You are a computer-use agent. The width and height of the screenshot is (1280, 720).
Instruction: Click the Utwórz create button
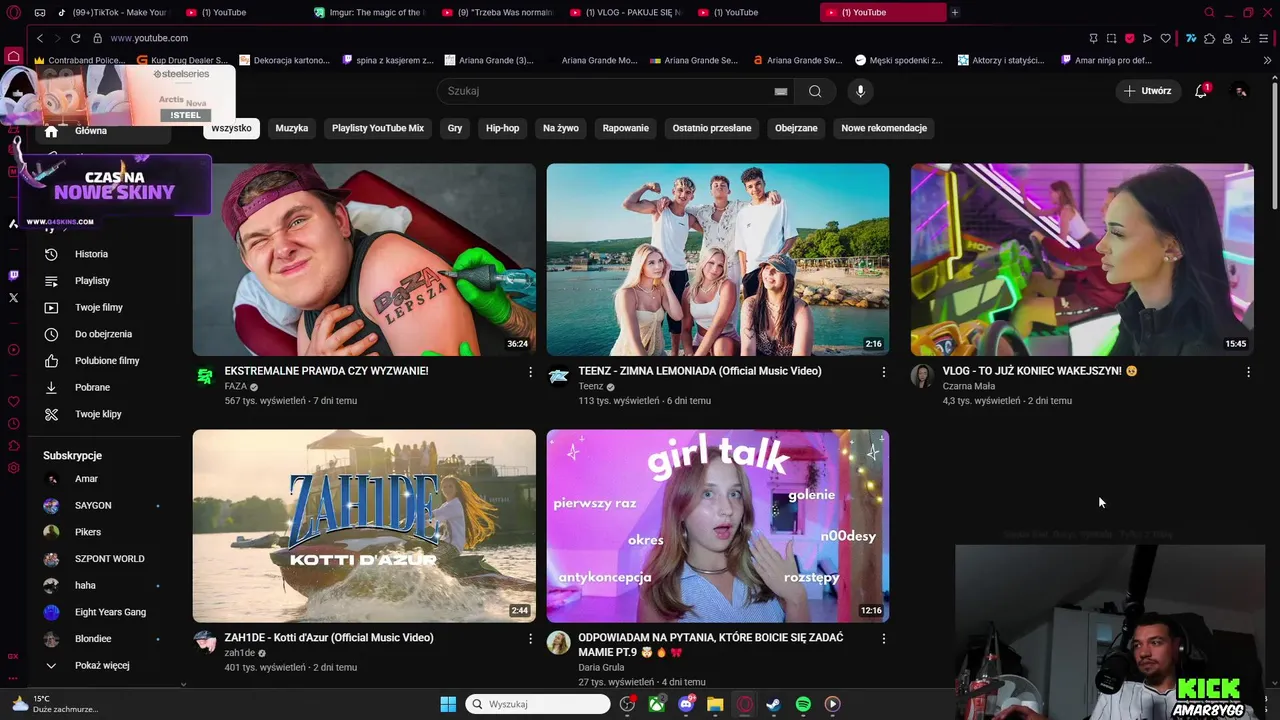click(x=1148, y=91)
